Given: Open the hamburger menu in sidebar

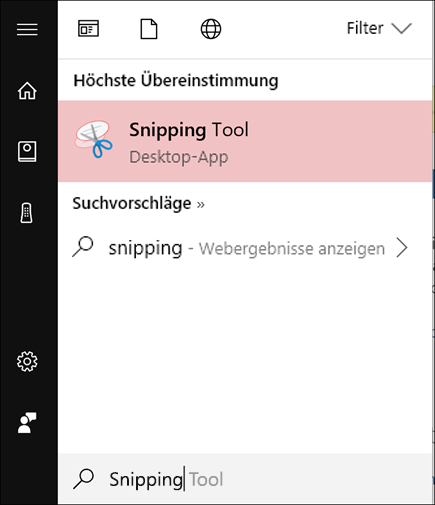Looking at the screenshot, I should click(27, 29).
